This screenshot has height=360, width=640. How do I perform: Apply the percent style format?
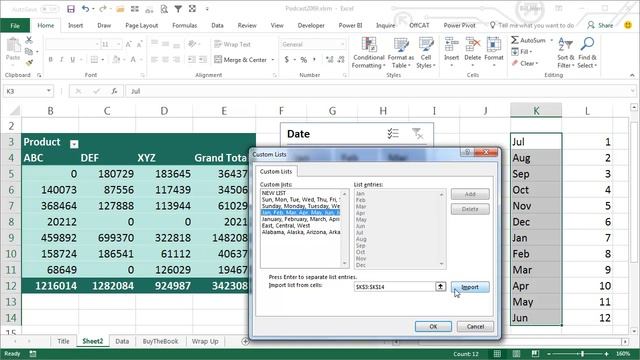pyautogui.click(x=304, y=60)
